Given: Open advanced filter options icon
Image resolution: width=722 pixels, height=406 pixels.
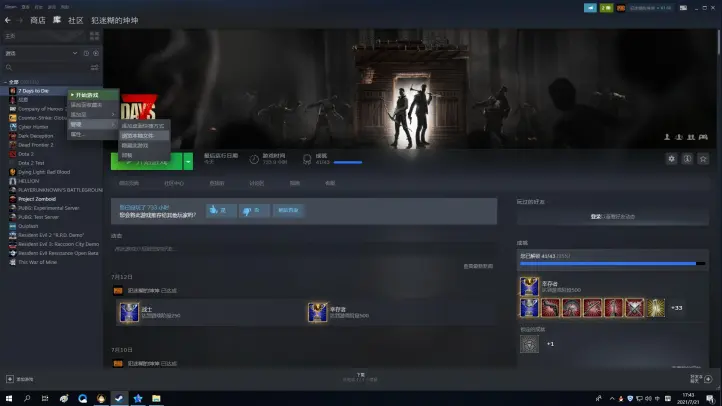Looking at the screenshot, I should tap(94, 68).
